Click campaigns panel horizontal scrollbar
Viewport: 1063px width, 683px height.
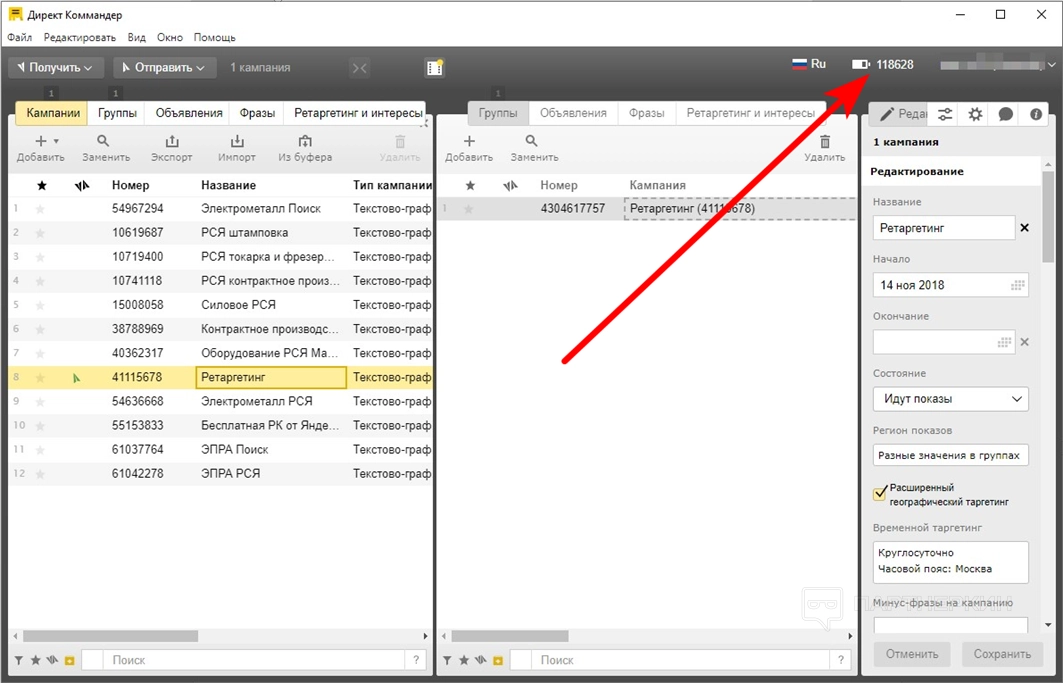click(111, 636)
